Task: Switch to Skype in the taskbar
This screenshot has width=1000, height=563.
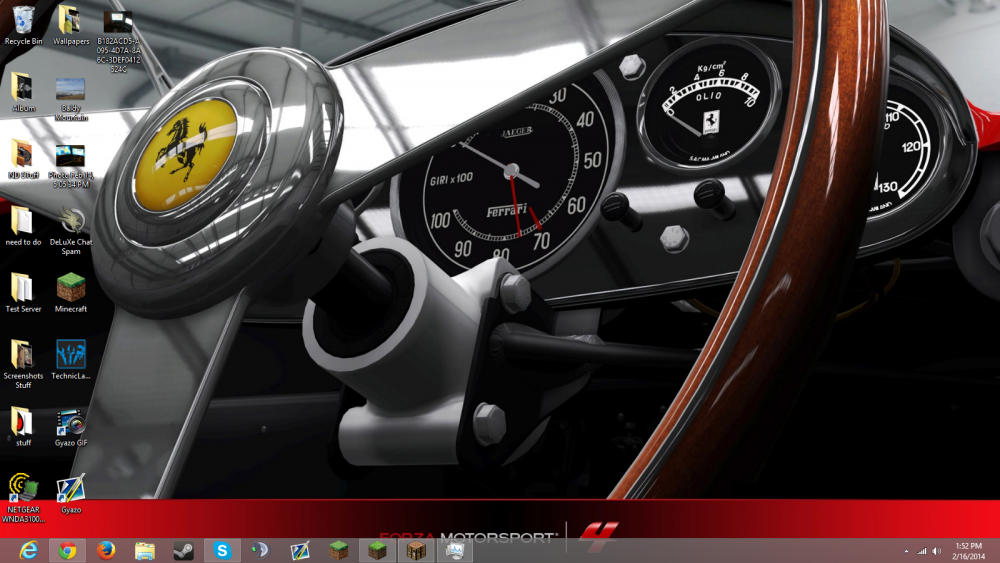Action: coord(222,550)
